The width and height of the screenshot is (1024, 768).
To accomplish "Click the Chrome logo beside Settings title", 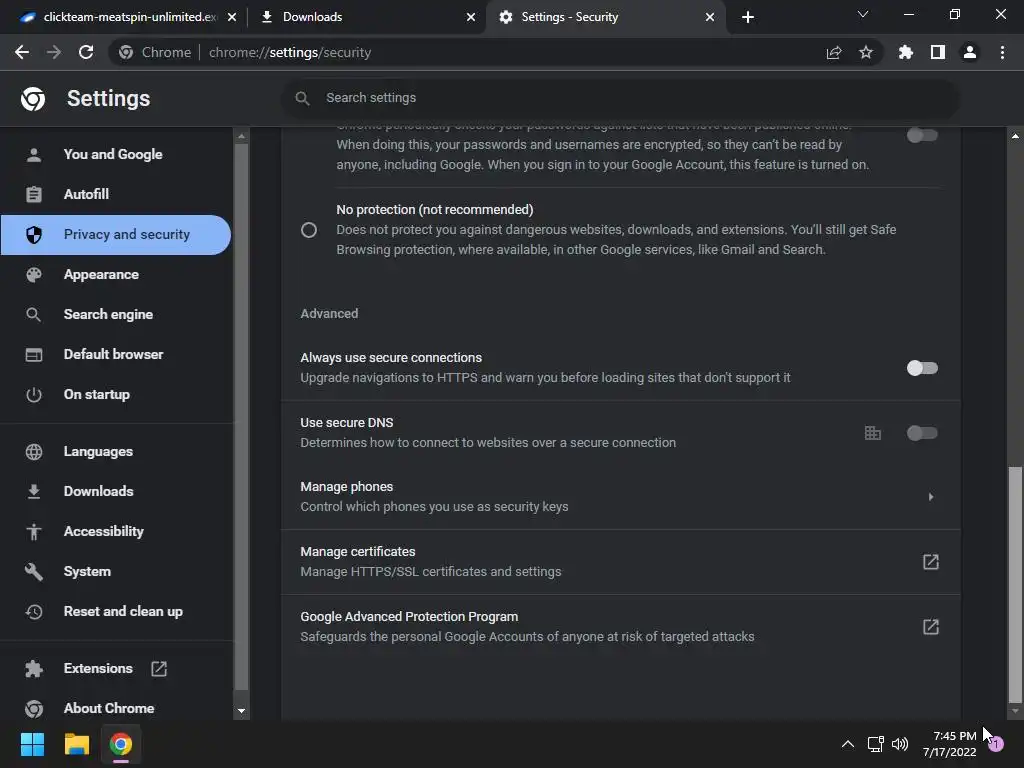I will [x=33, y=99].
